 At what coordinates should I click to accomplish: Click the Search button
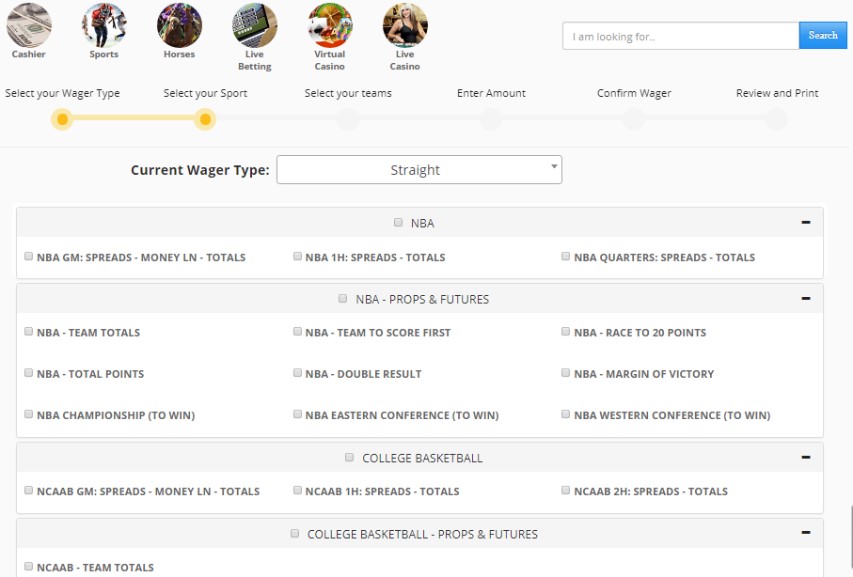(x=822, y=36)
